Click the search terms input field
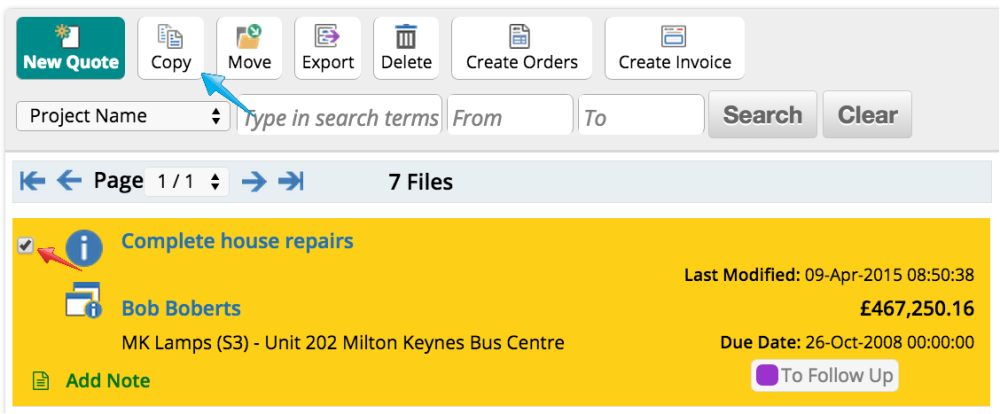The height and width of the screenshot is (414, 1000). point(339,115)
